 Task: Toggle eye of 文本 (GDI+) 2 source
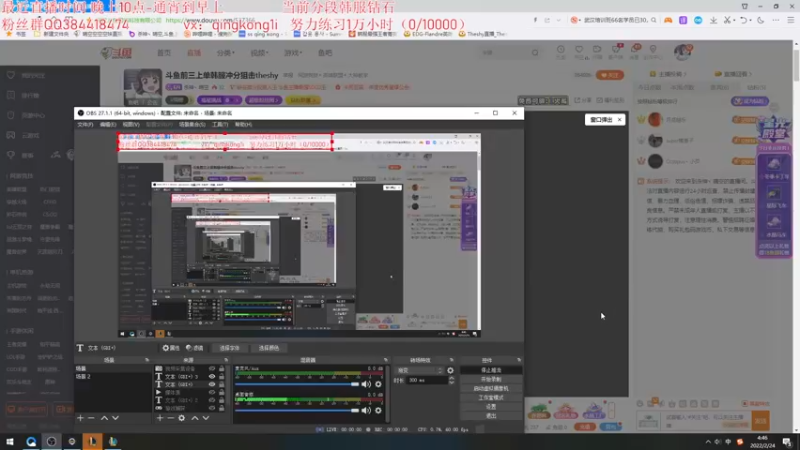click(212, 400)
